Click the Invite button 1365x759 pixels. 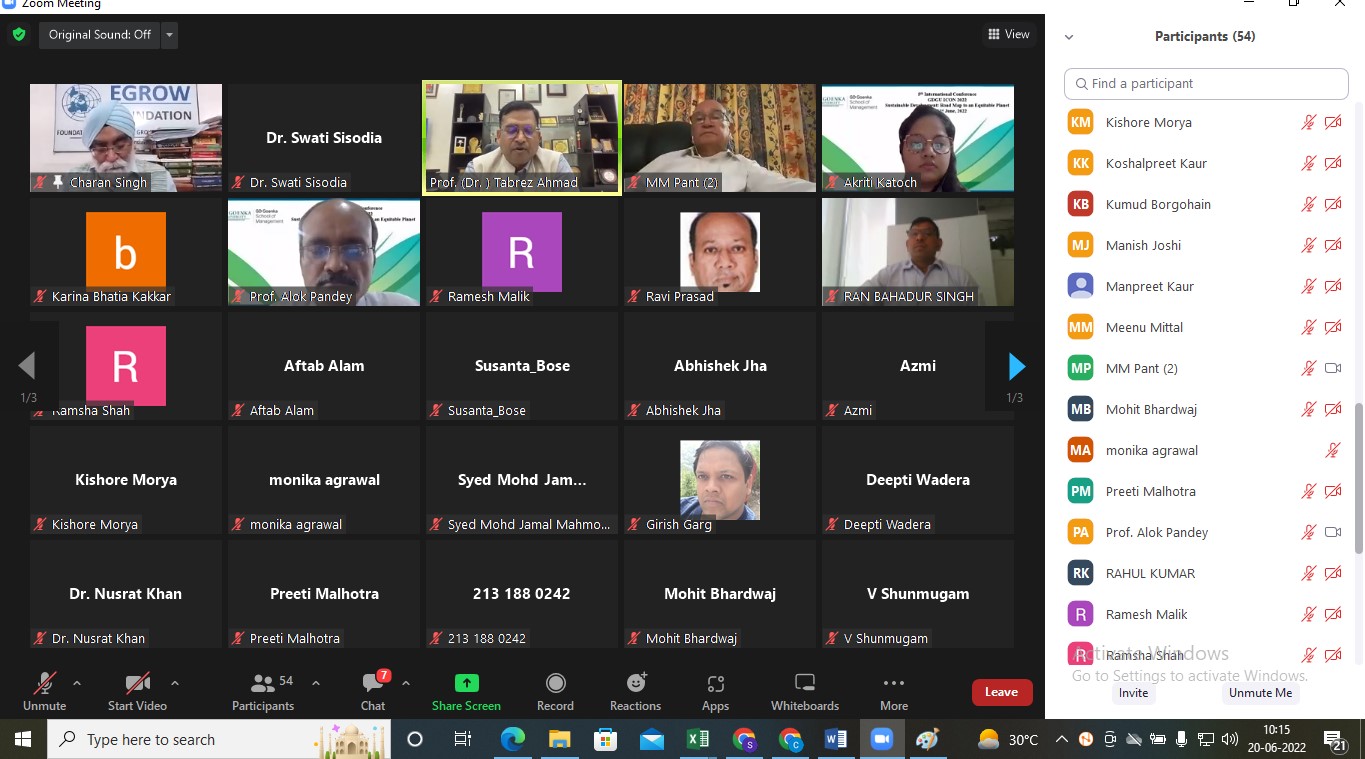pos(1133,693)
